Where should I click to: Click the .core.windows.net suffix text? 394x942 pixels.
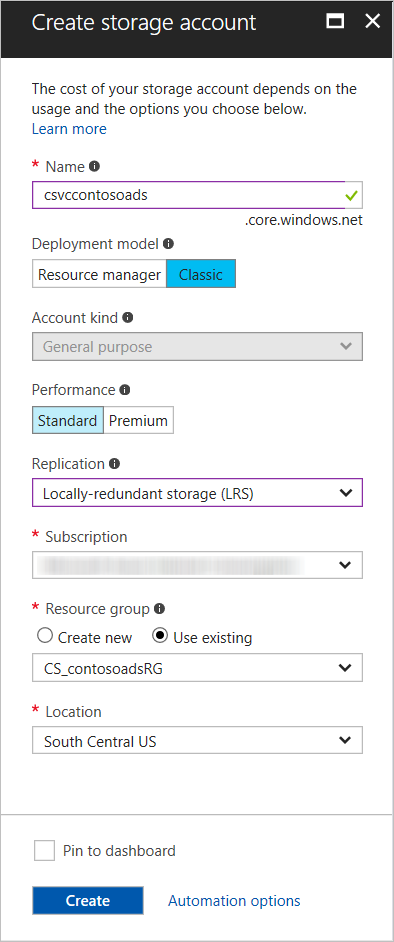tap(304, 220)
